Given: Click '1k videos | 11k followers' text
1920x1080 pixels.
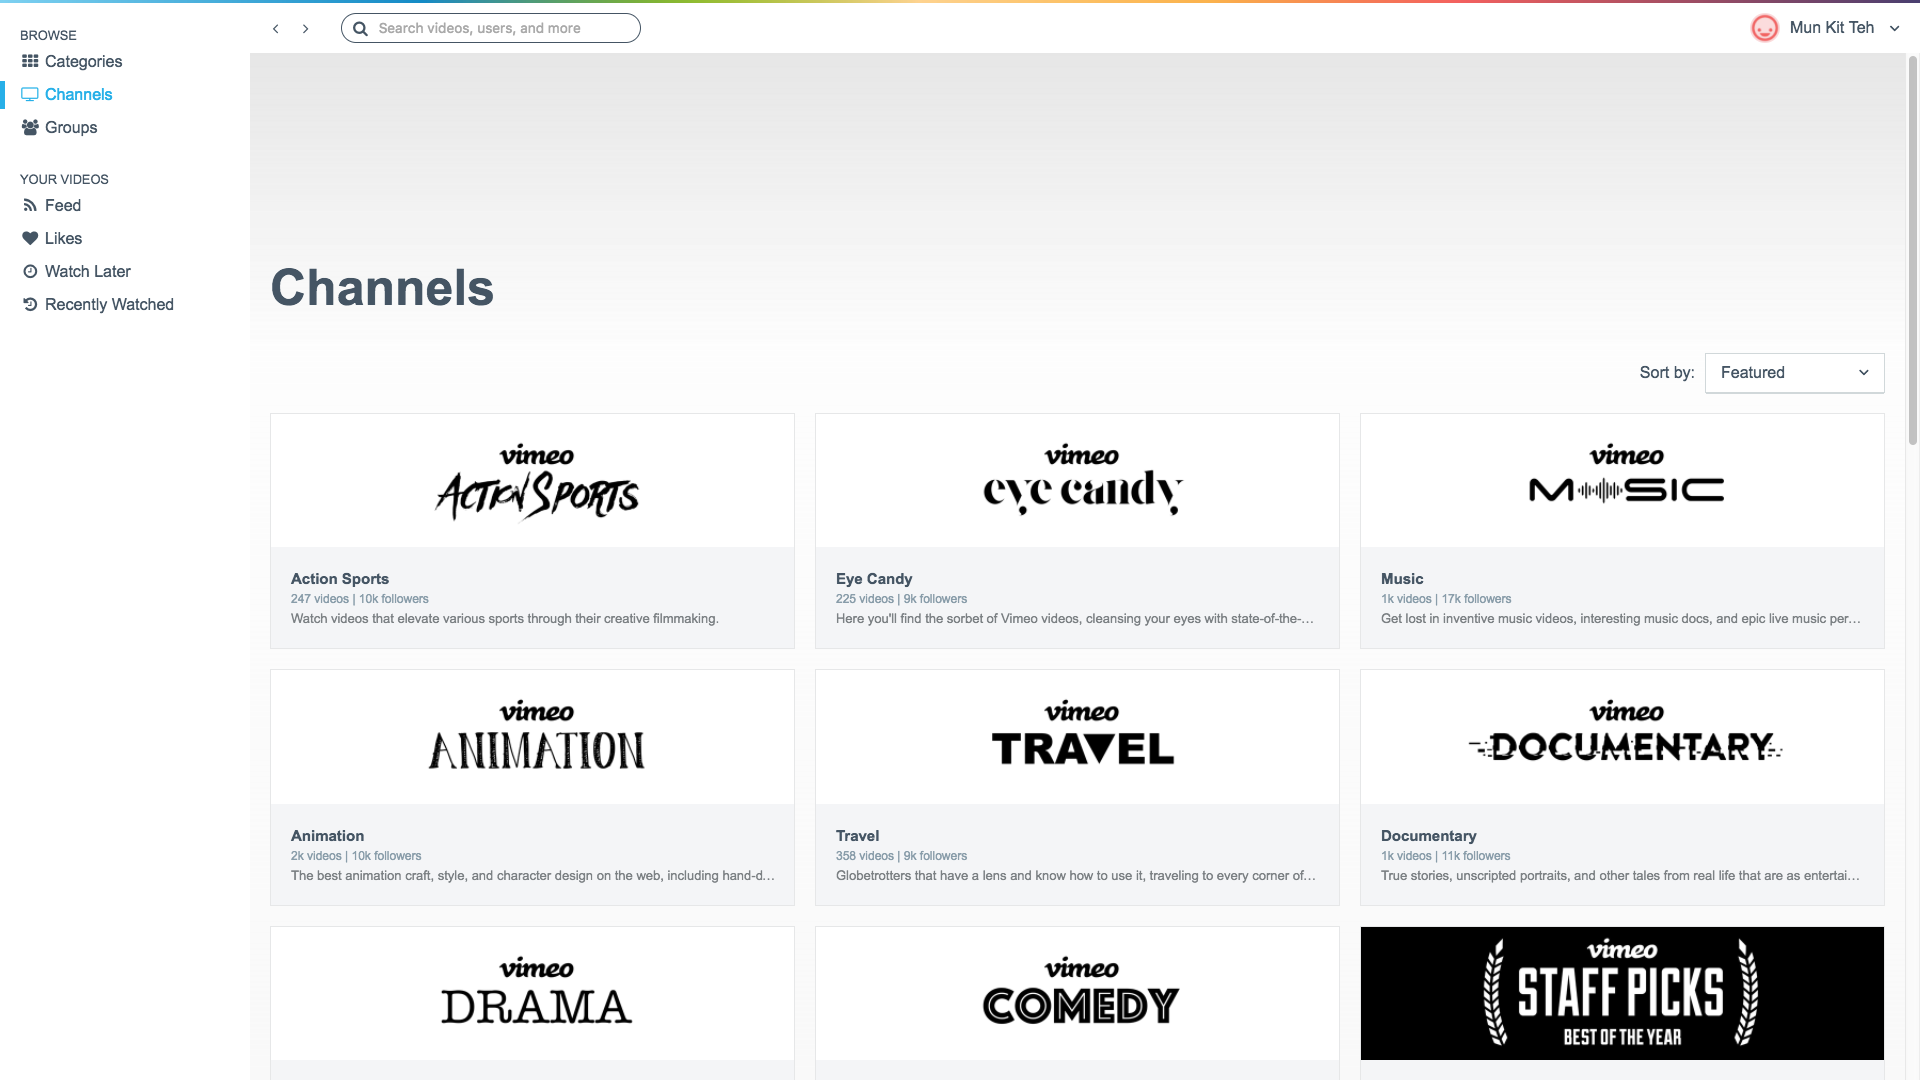Looking at the screenshot, I should pos(1445,856).
